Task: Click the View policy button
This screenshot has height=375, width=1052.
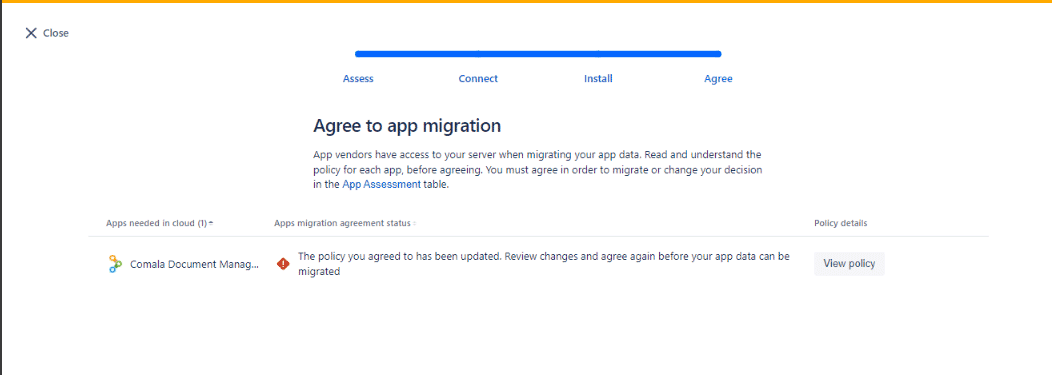Action: [x=849, y=264]
